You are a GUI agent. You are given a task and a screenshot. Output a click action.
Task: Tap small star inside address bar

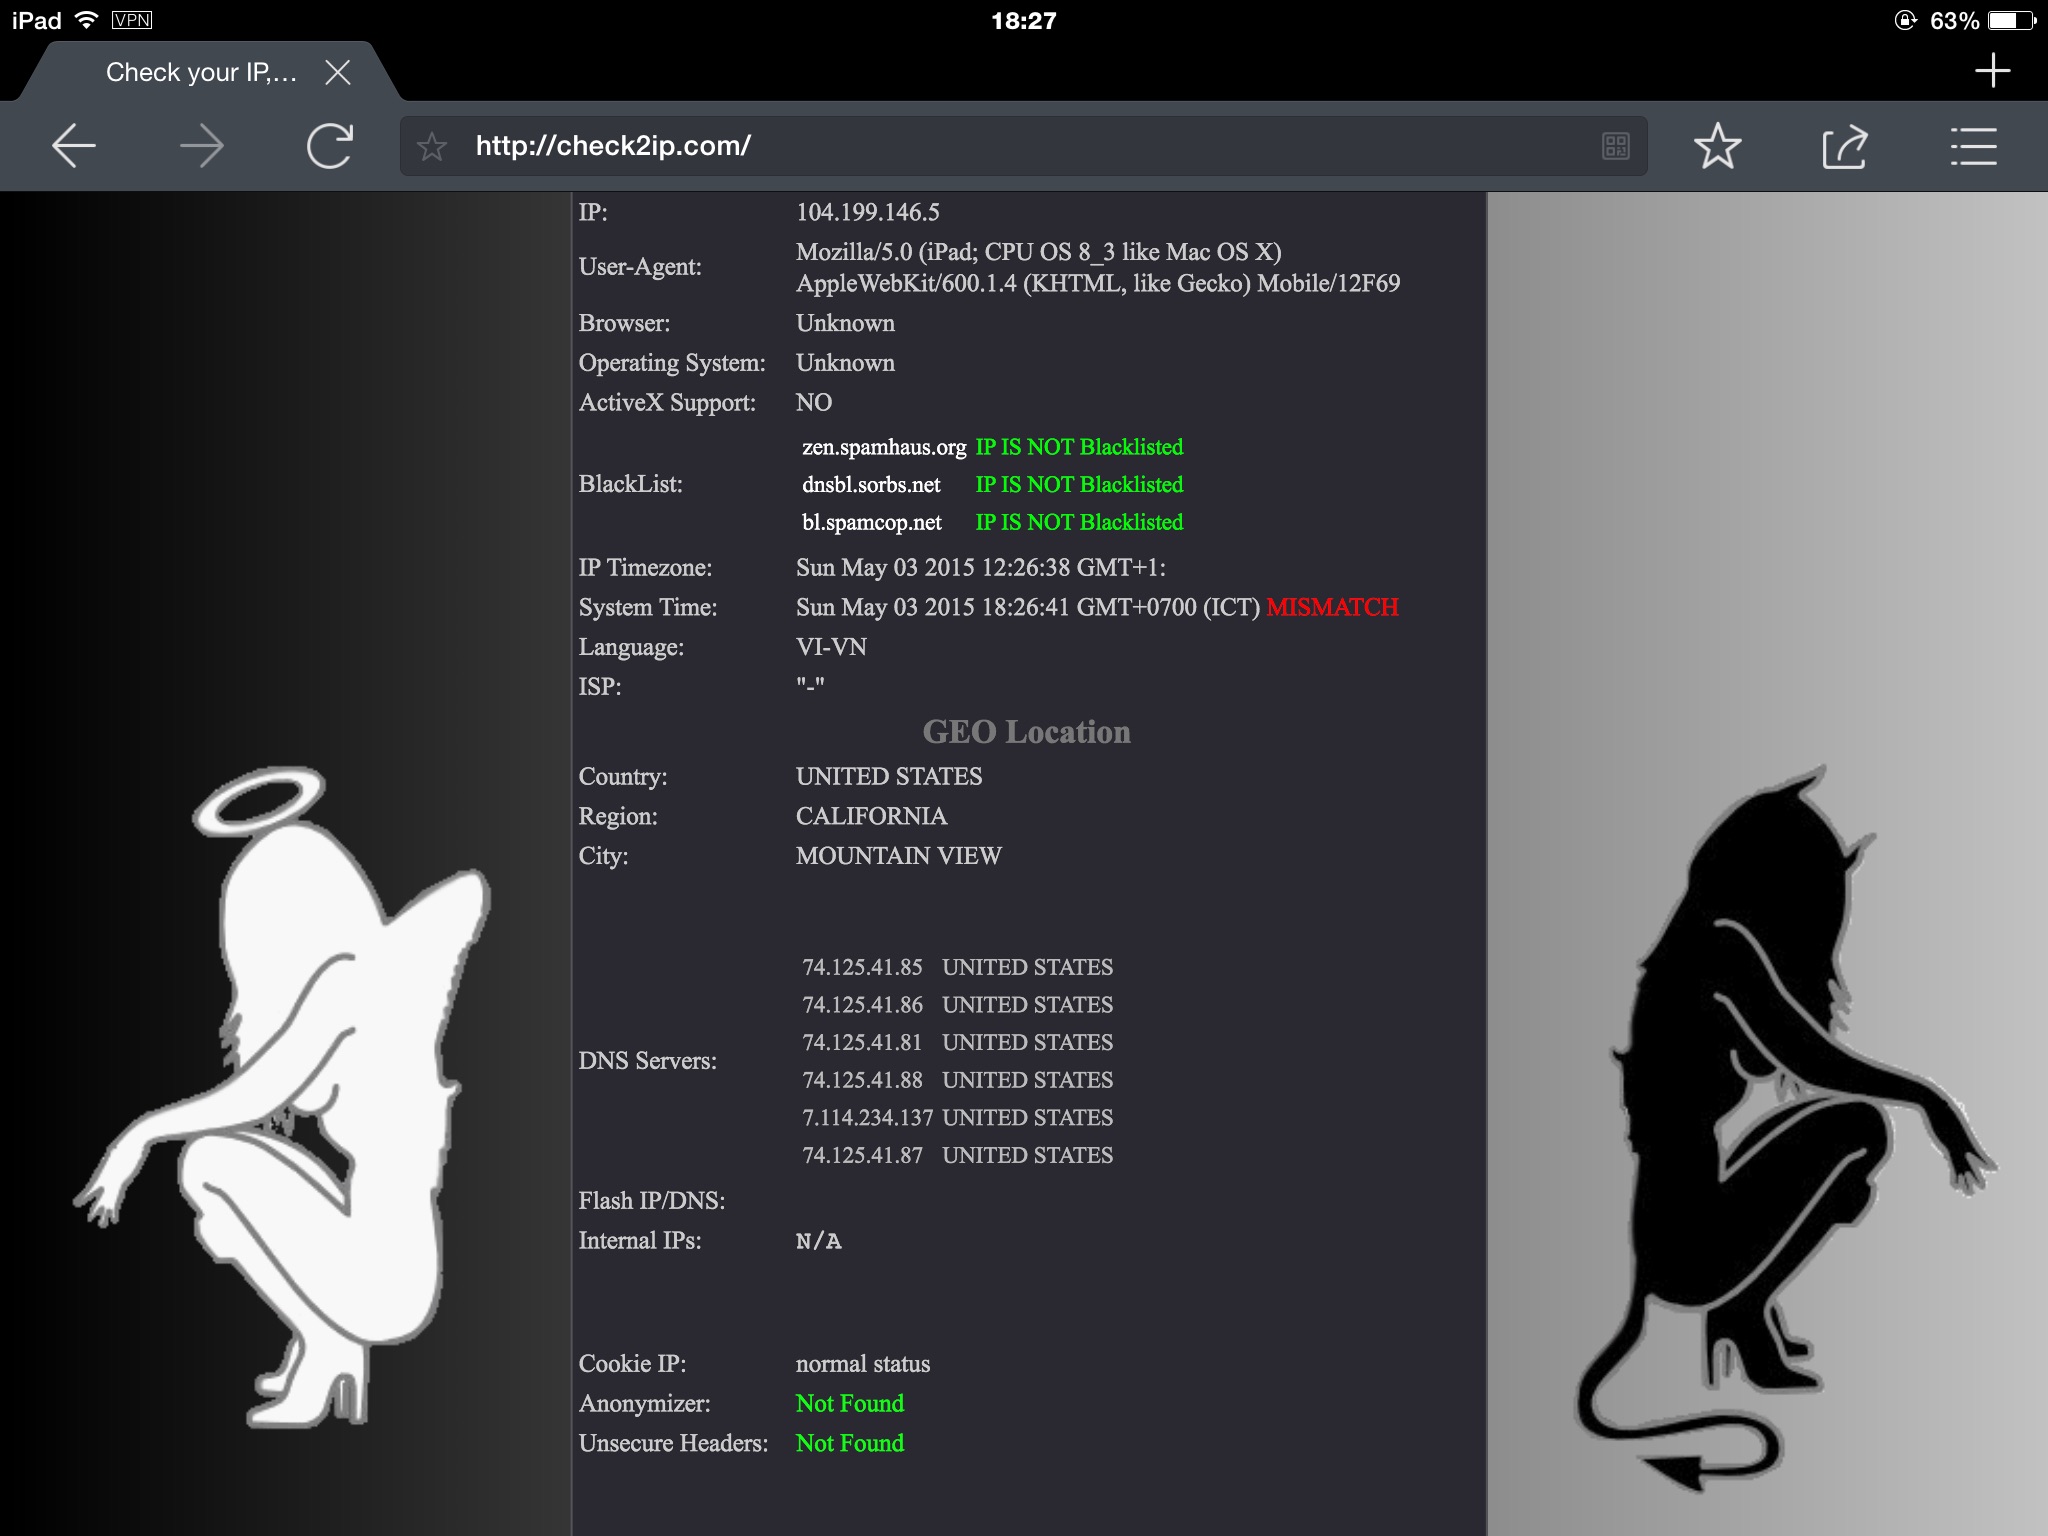432,147
